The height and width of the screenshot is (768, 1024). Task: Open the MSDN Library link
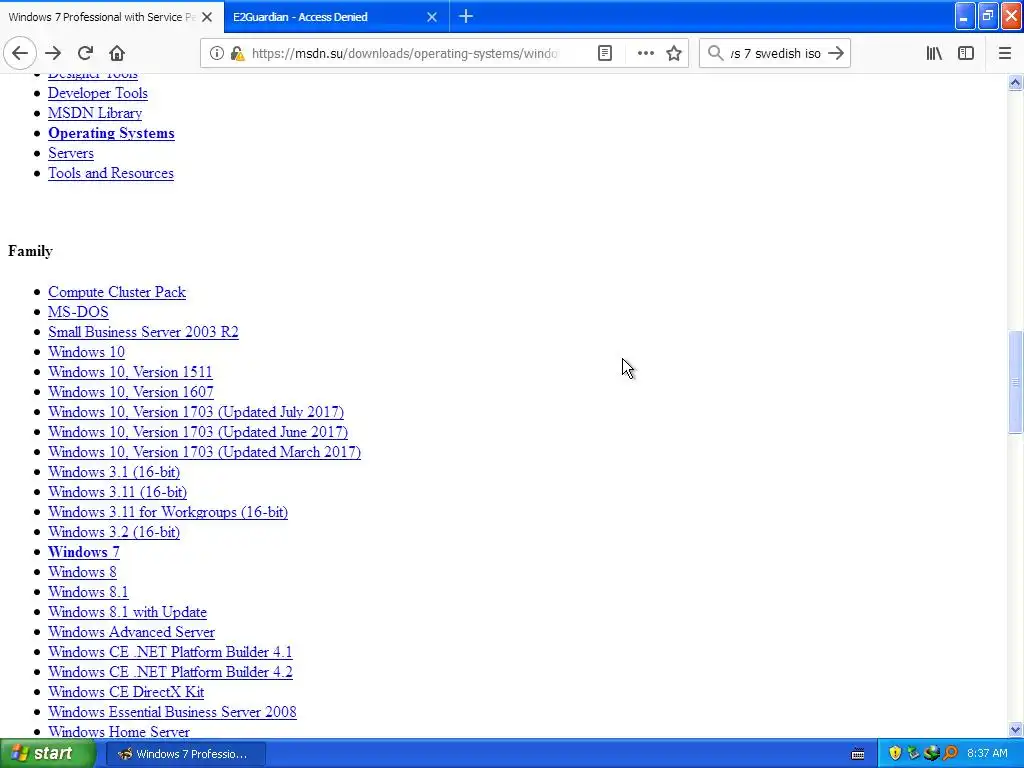[x=95, y=113]
